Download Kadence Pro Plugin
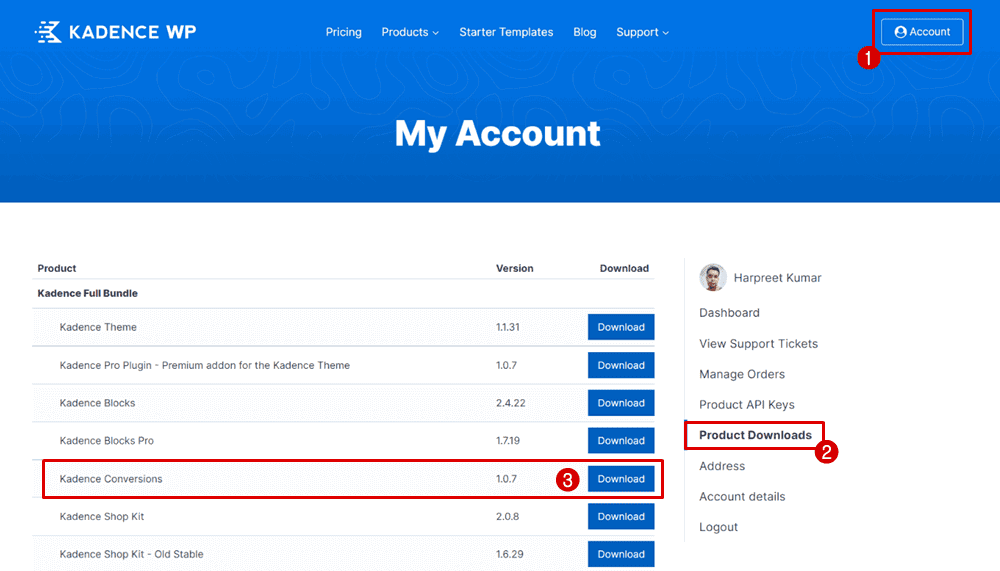This screenshot has height=571, width=1000. 621,365
